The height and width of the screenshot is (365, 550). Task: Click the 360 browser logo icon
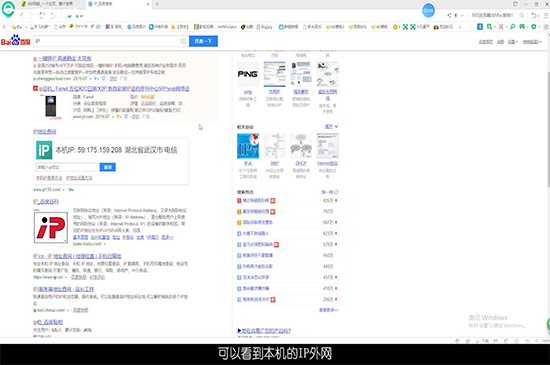pyautogui.click(x=8, y=9)
